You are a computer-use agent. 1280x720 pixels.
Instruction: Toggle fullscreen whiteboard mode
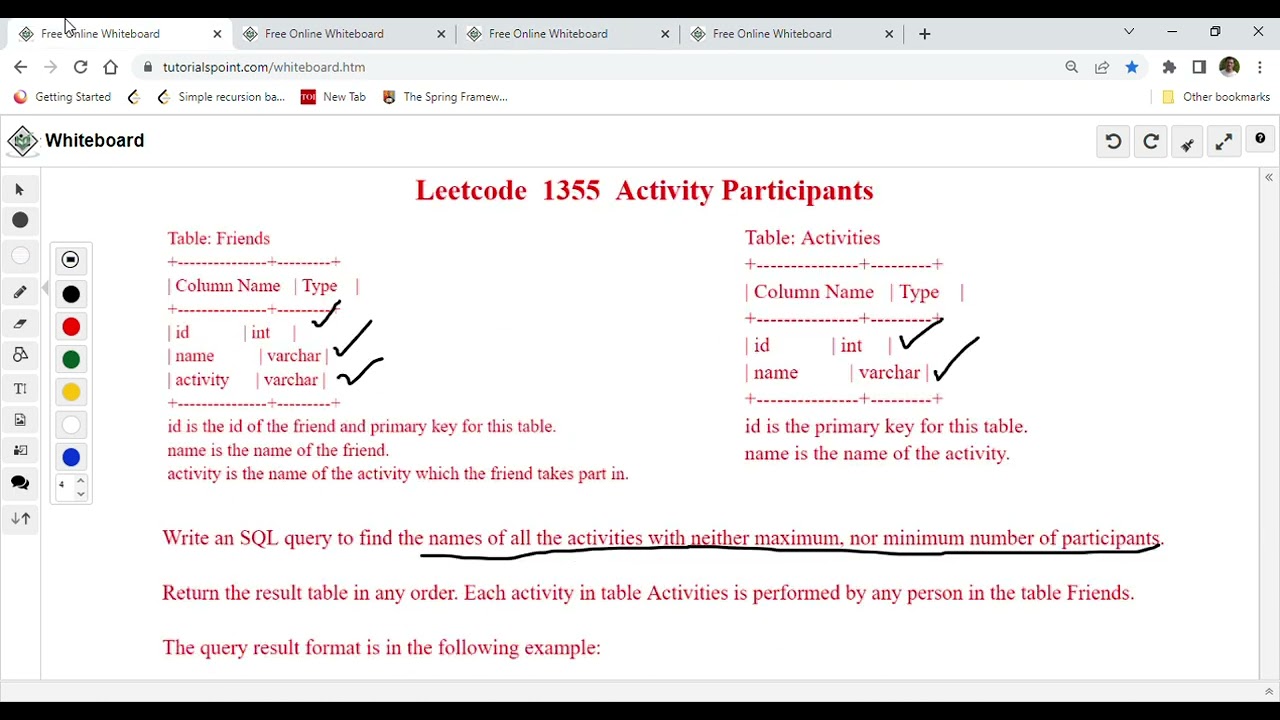point(1224,142)
